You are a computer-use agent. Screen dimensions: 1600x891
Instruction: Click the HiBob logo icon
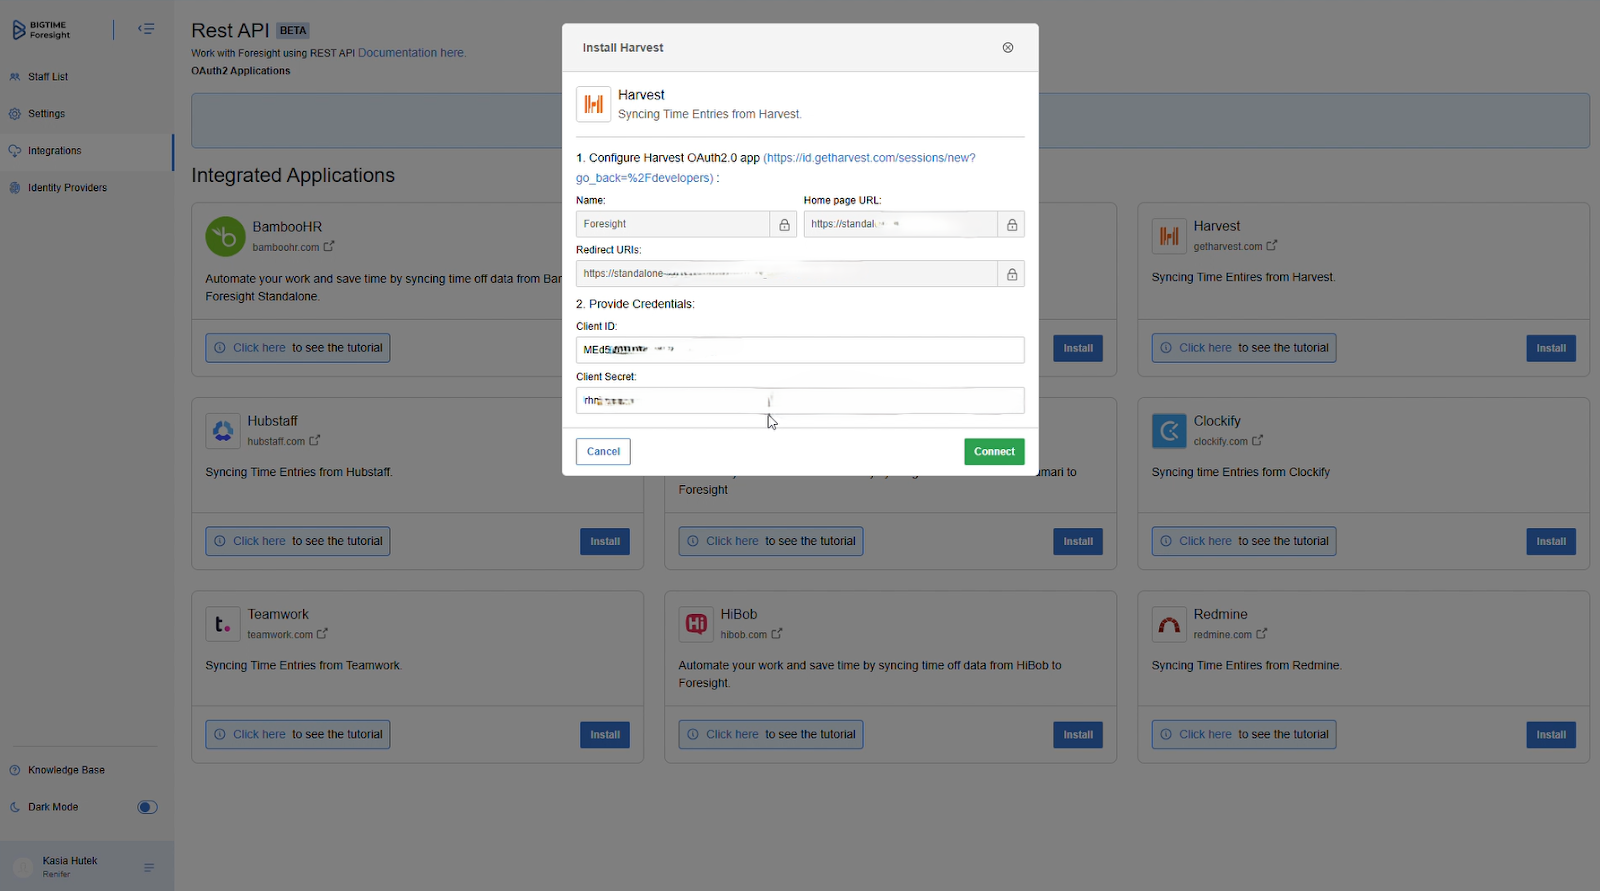click(x=696, y=624)
